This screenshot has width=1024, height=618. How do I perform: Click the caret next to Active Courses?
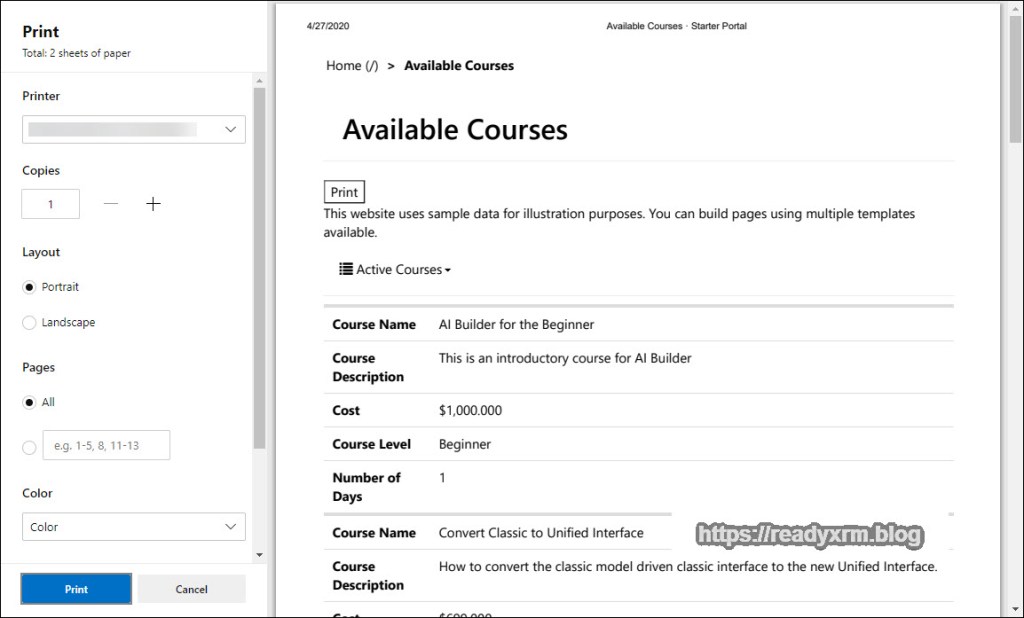pos(448,270)
